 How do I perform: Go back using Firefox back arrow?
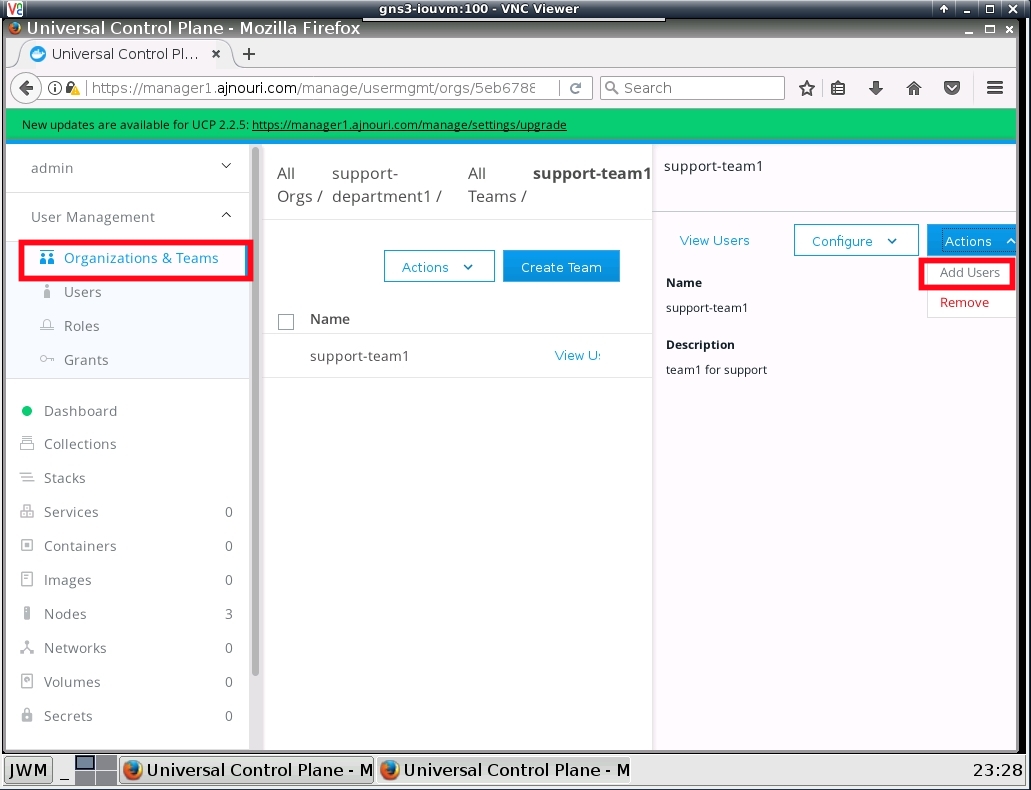point(26,87)
